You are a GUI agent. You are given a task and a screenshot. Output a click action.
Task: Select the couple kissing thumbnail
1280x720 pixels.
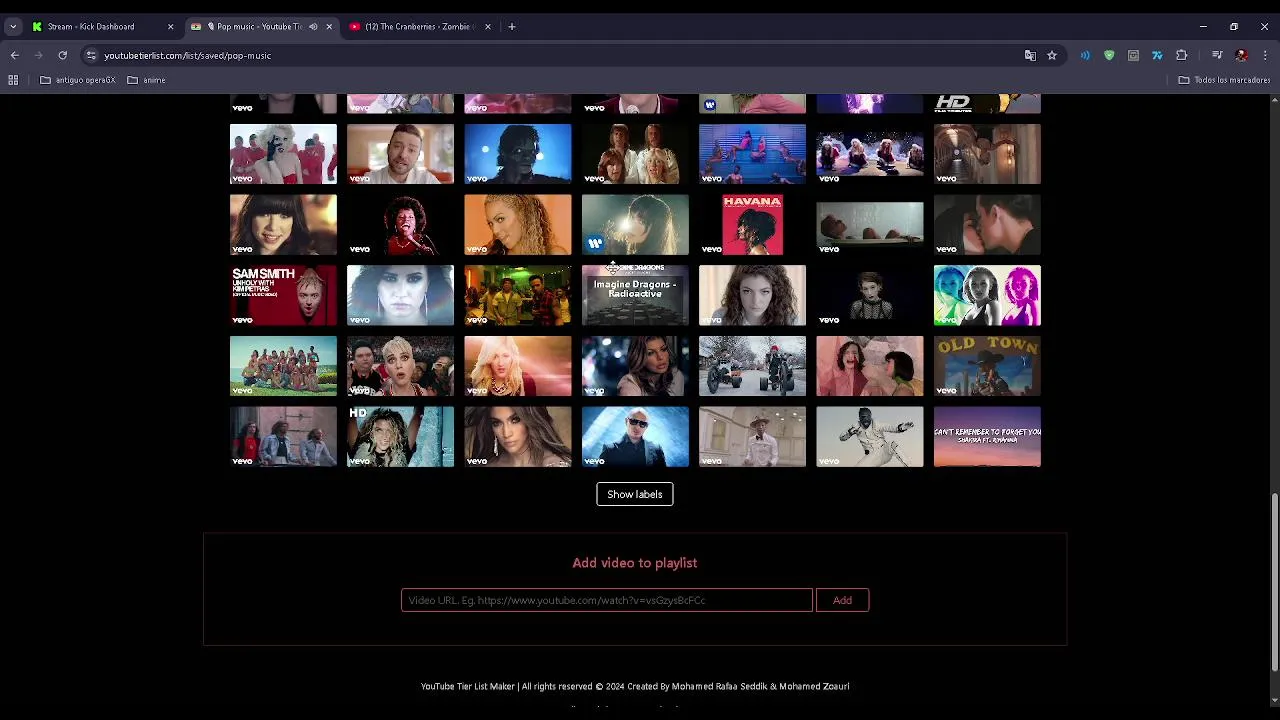coord(987,225)
